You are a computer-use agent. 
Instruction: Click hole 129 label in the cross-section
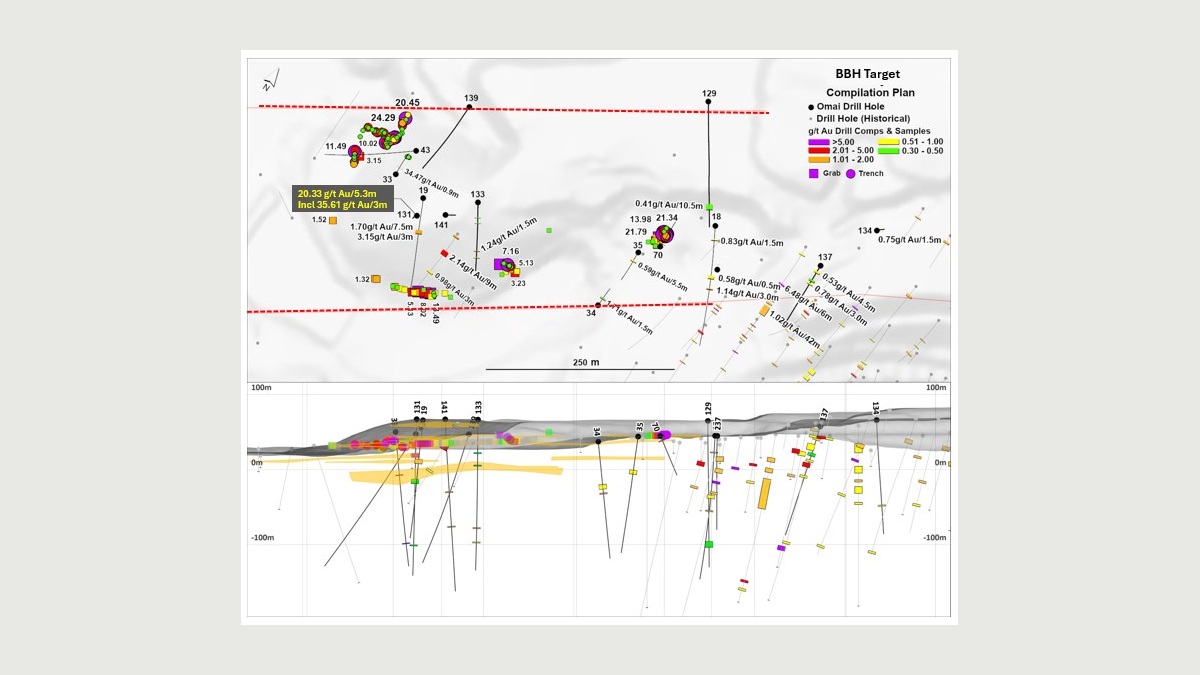(x=708, y=408)
